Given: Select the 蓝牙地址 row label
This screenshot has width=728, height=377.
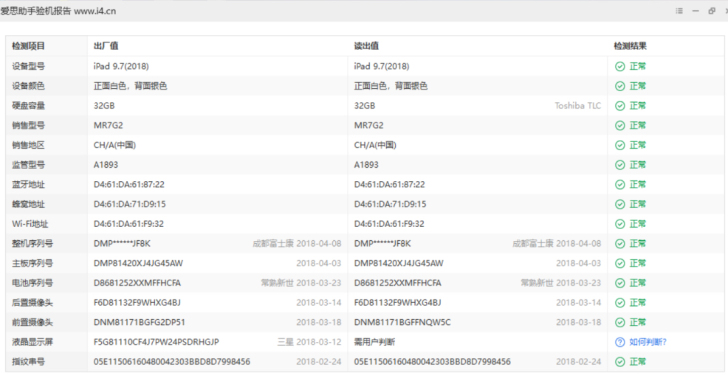Looking at the screenshot, I should tap(28, 185).
